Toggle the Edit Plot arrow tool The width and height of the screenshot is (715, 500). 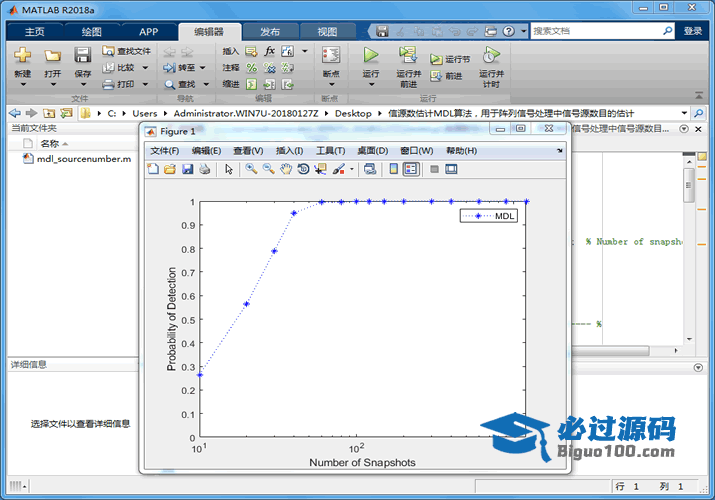[229, 169]
